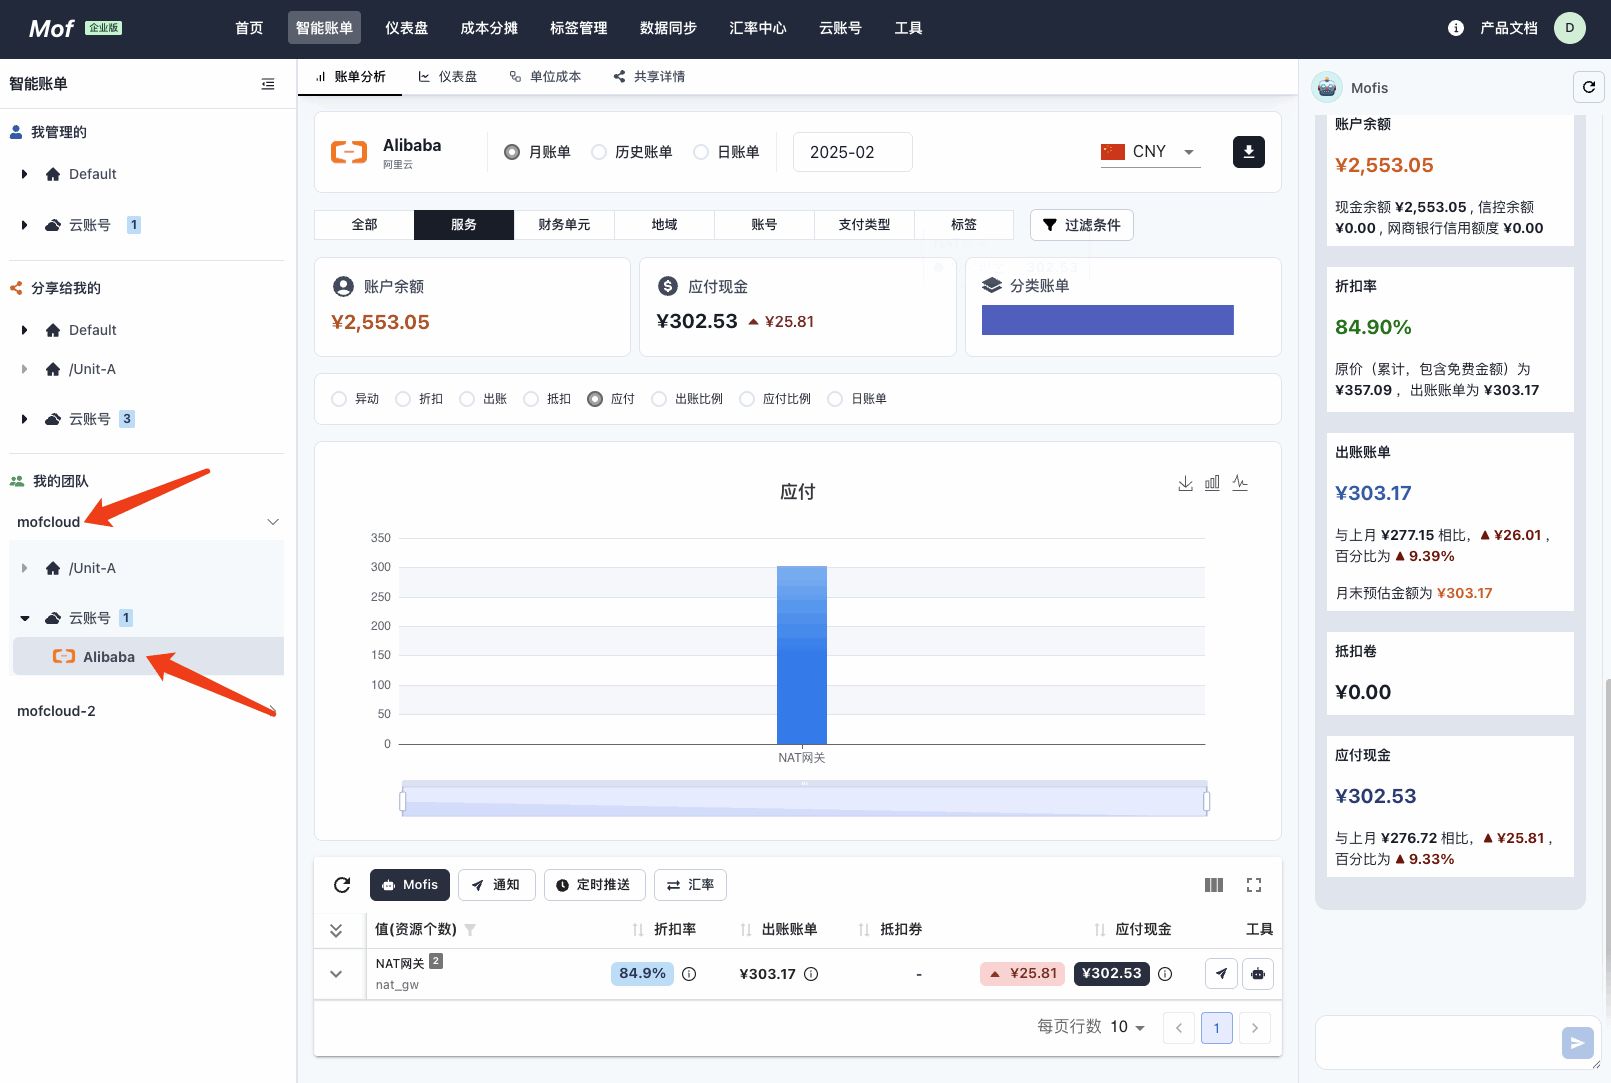Image resolution: width=1611 pixels, height=1083 pixels.
Task: Open CNY currency dropdown
Action: [1150, 152]
